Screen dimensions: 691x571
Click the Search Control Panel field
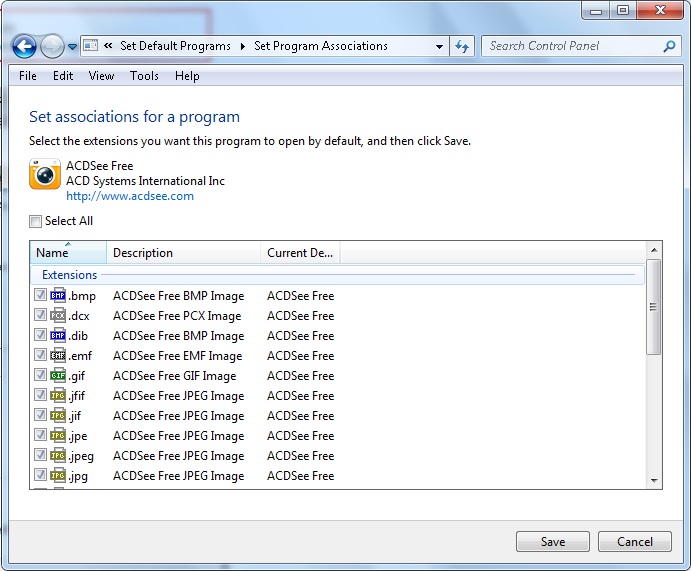pyautogui.click(x=572, y=46)
